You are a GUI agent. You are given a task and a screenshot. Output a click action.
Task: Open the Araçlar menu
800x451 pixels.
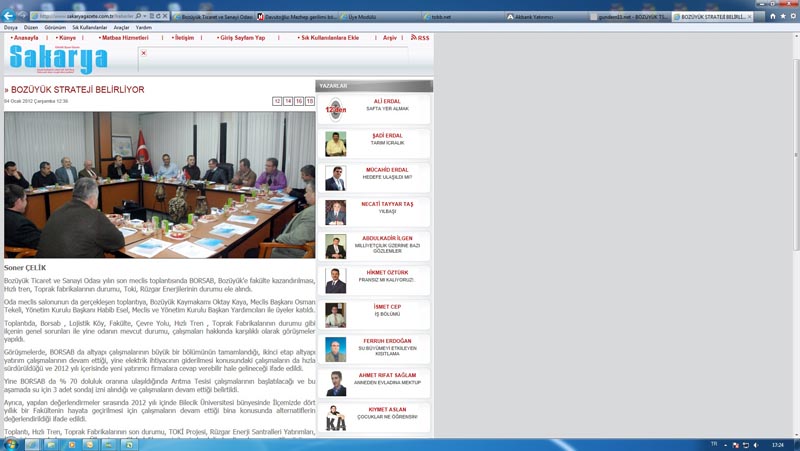pyautogui.click(x=121, y=28)
